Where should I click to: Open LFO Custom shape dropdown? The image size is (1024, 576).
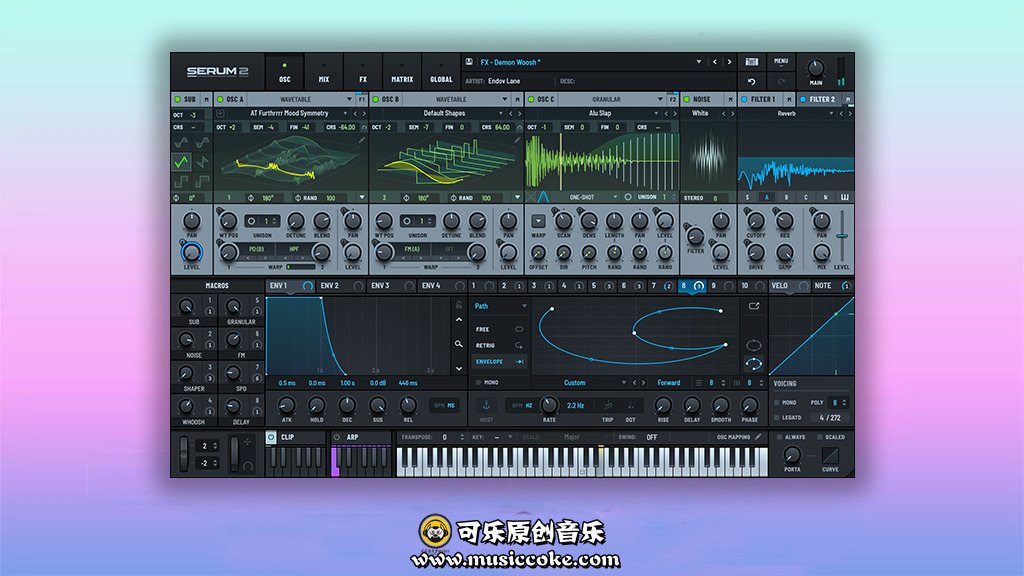(624, 383)
